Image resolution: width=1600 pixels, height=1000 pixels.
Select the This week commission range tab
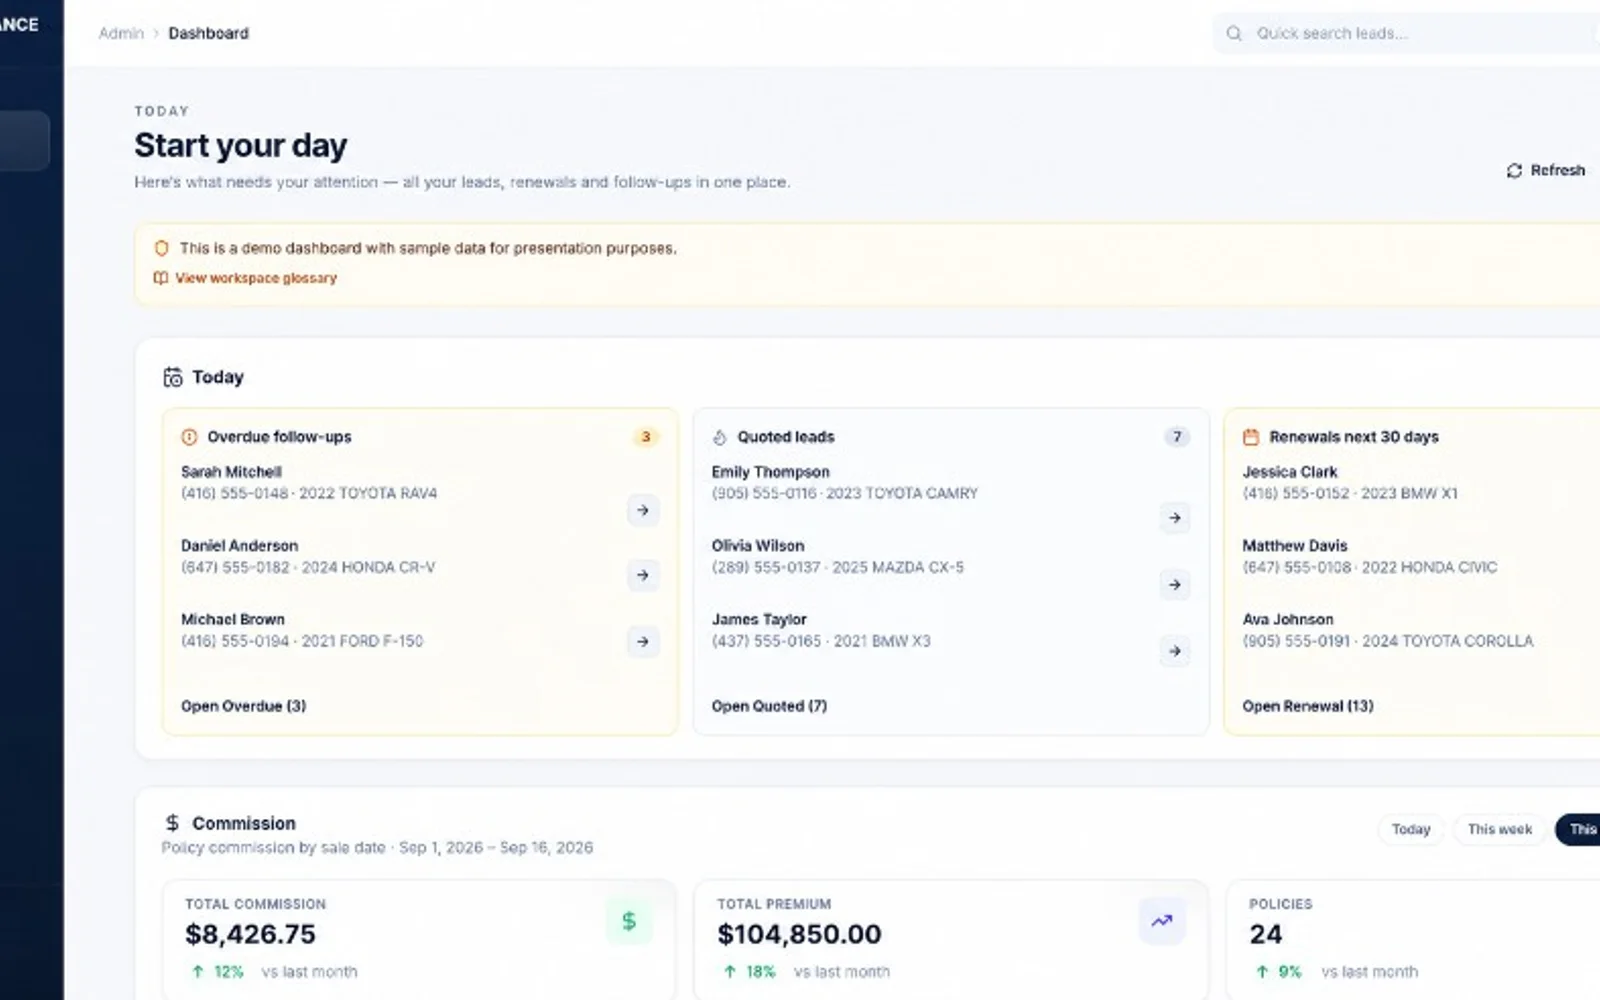click(x=1499, y=829)
